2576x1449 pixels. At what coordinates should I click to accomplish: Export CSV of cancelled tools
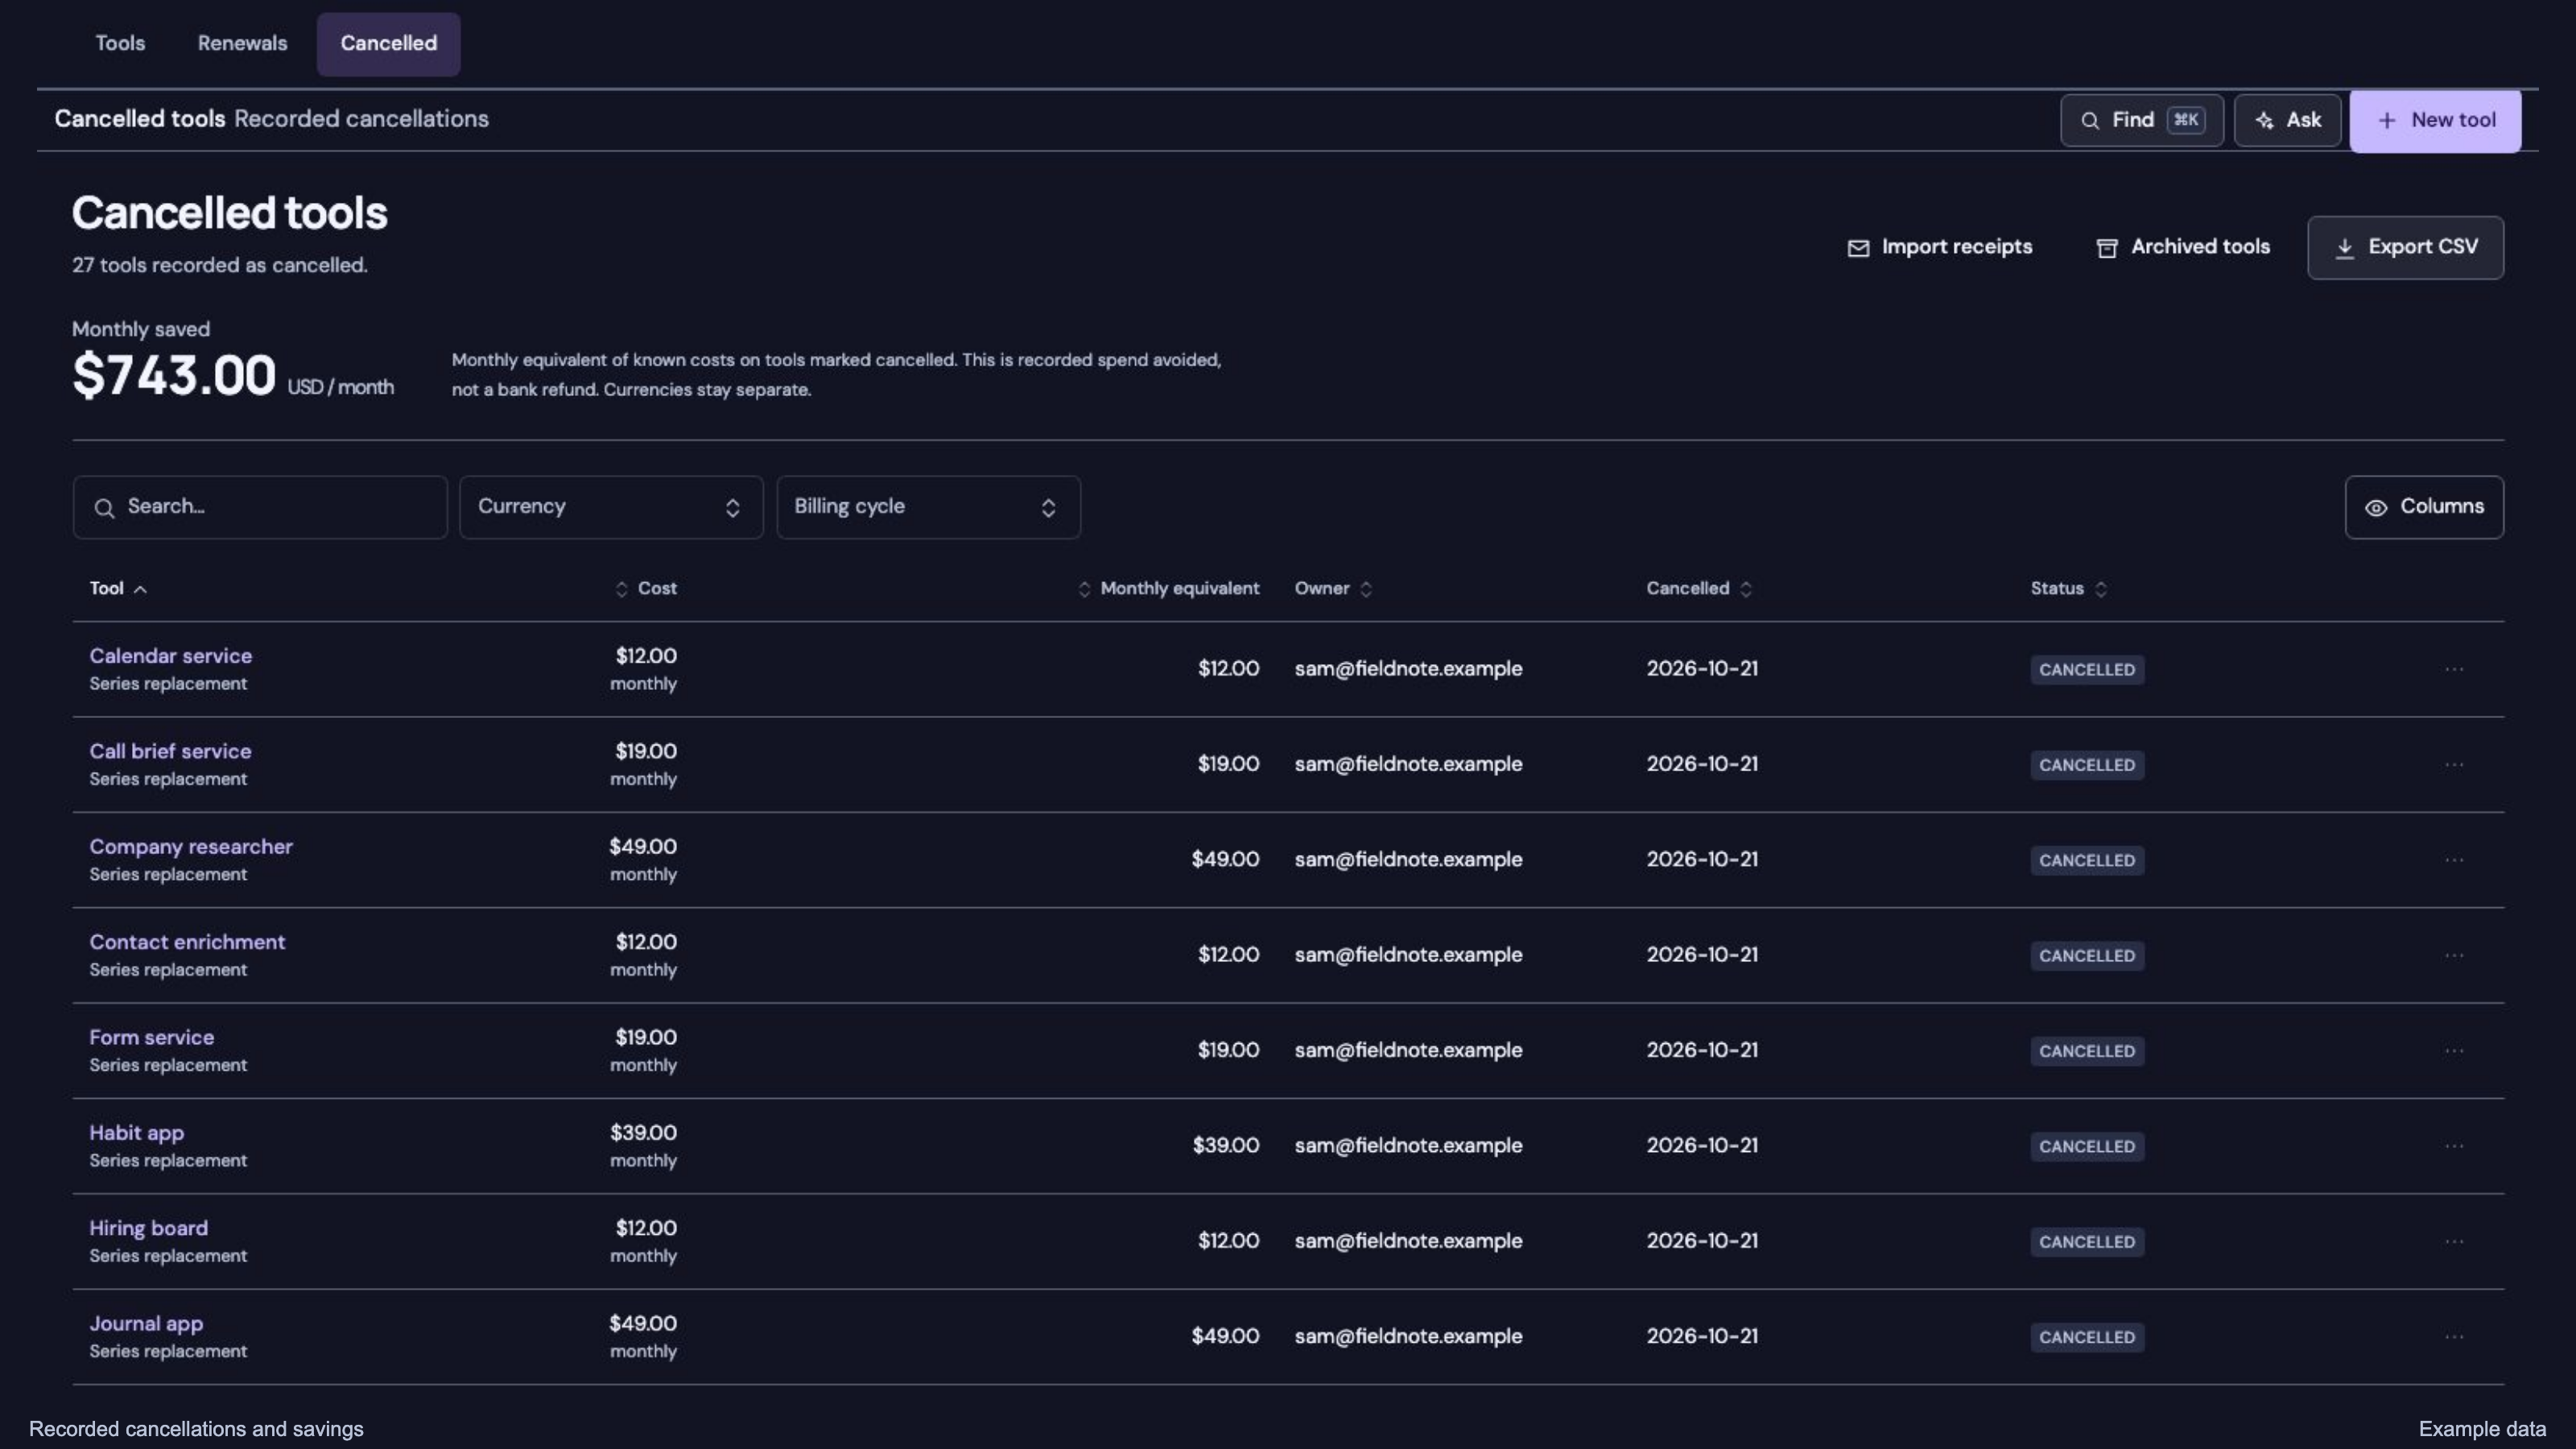[2405, 247]
